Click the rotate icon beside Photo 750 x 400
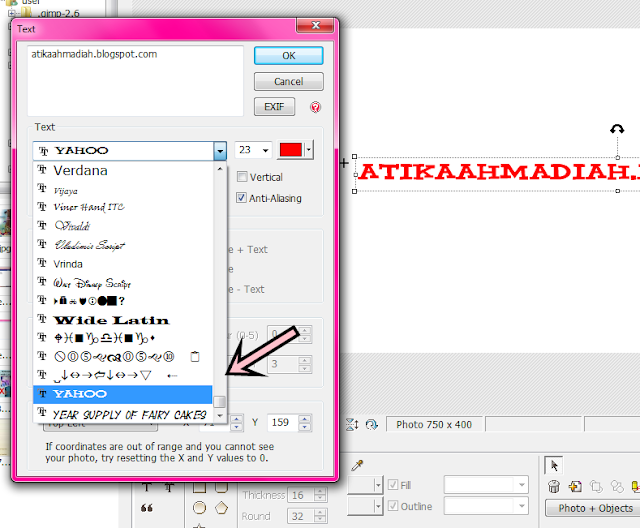The height and width of the screenshot is (528, 640). tap(372, 424)
